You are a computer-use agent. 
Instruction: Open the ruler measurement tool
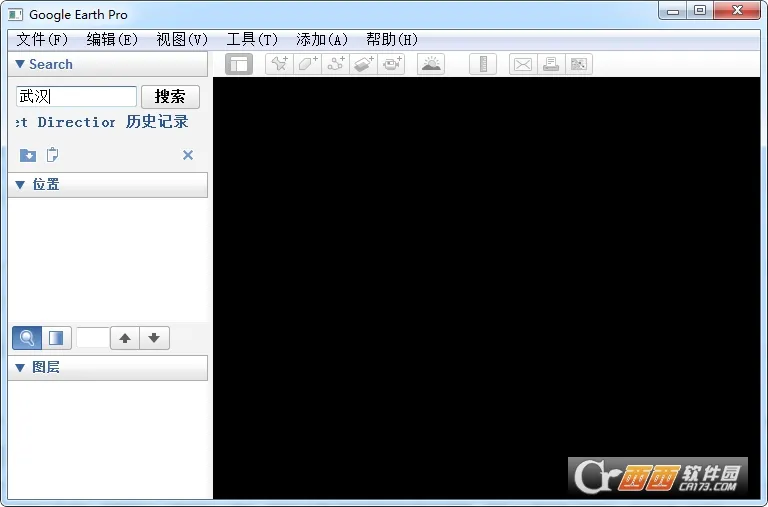coord(483,64)
